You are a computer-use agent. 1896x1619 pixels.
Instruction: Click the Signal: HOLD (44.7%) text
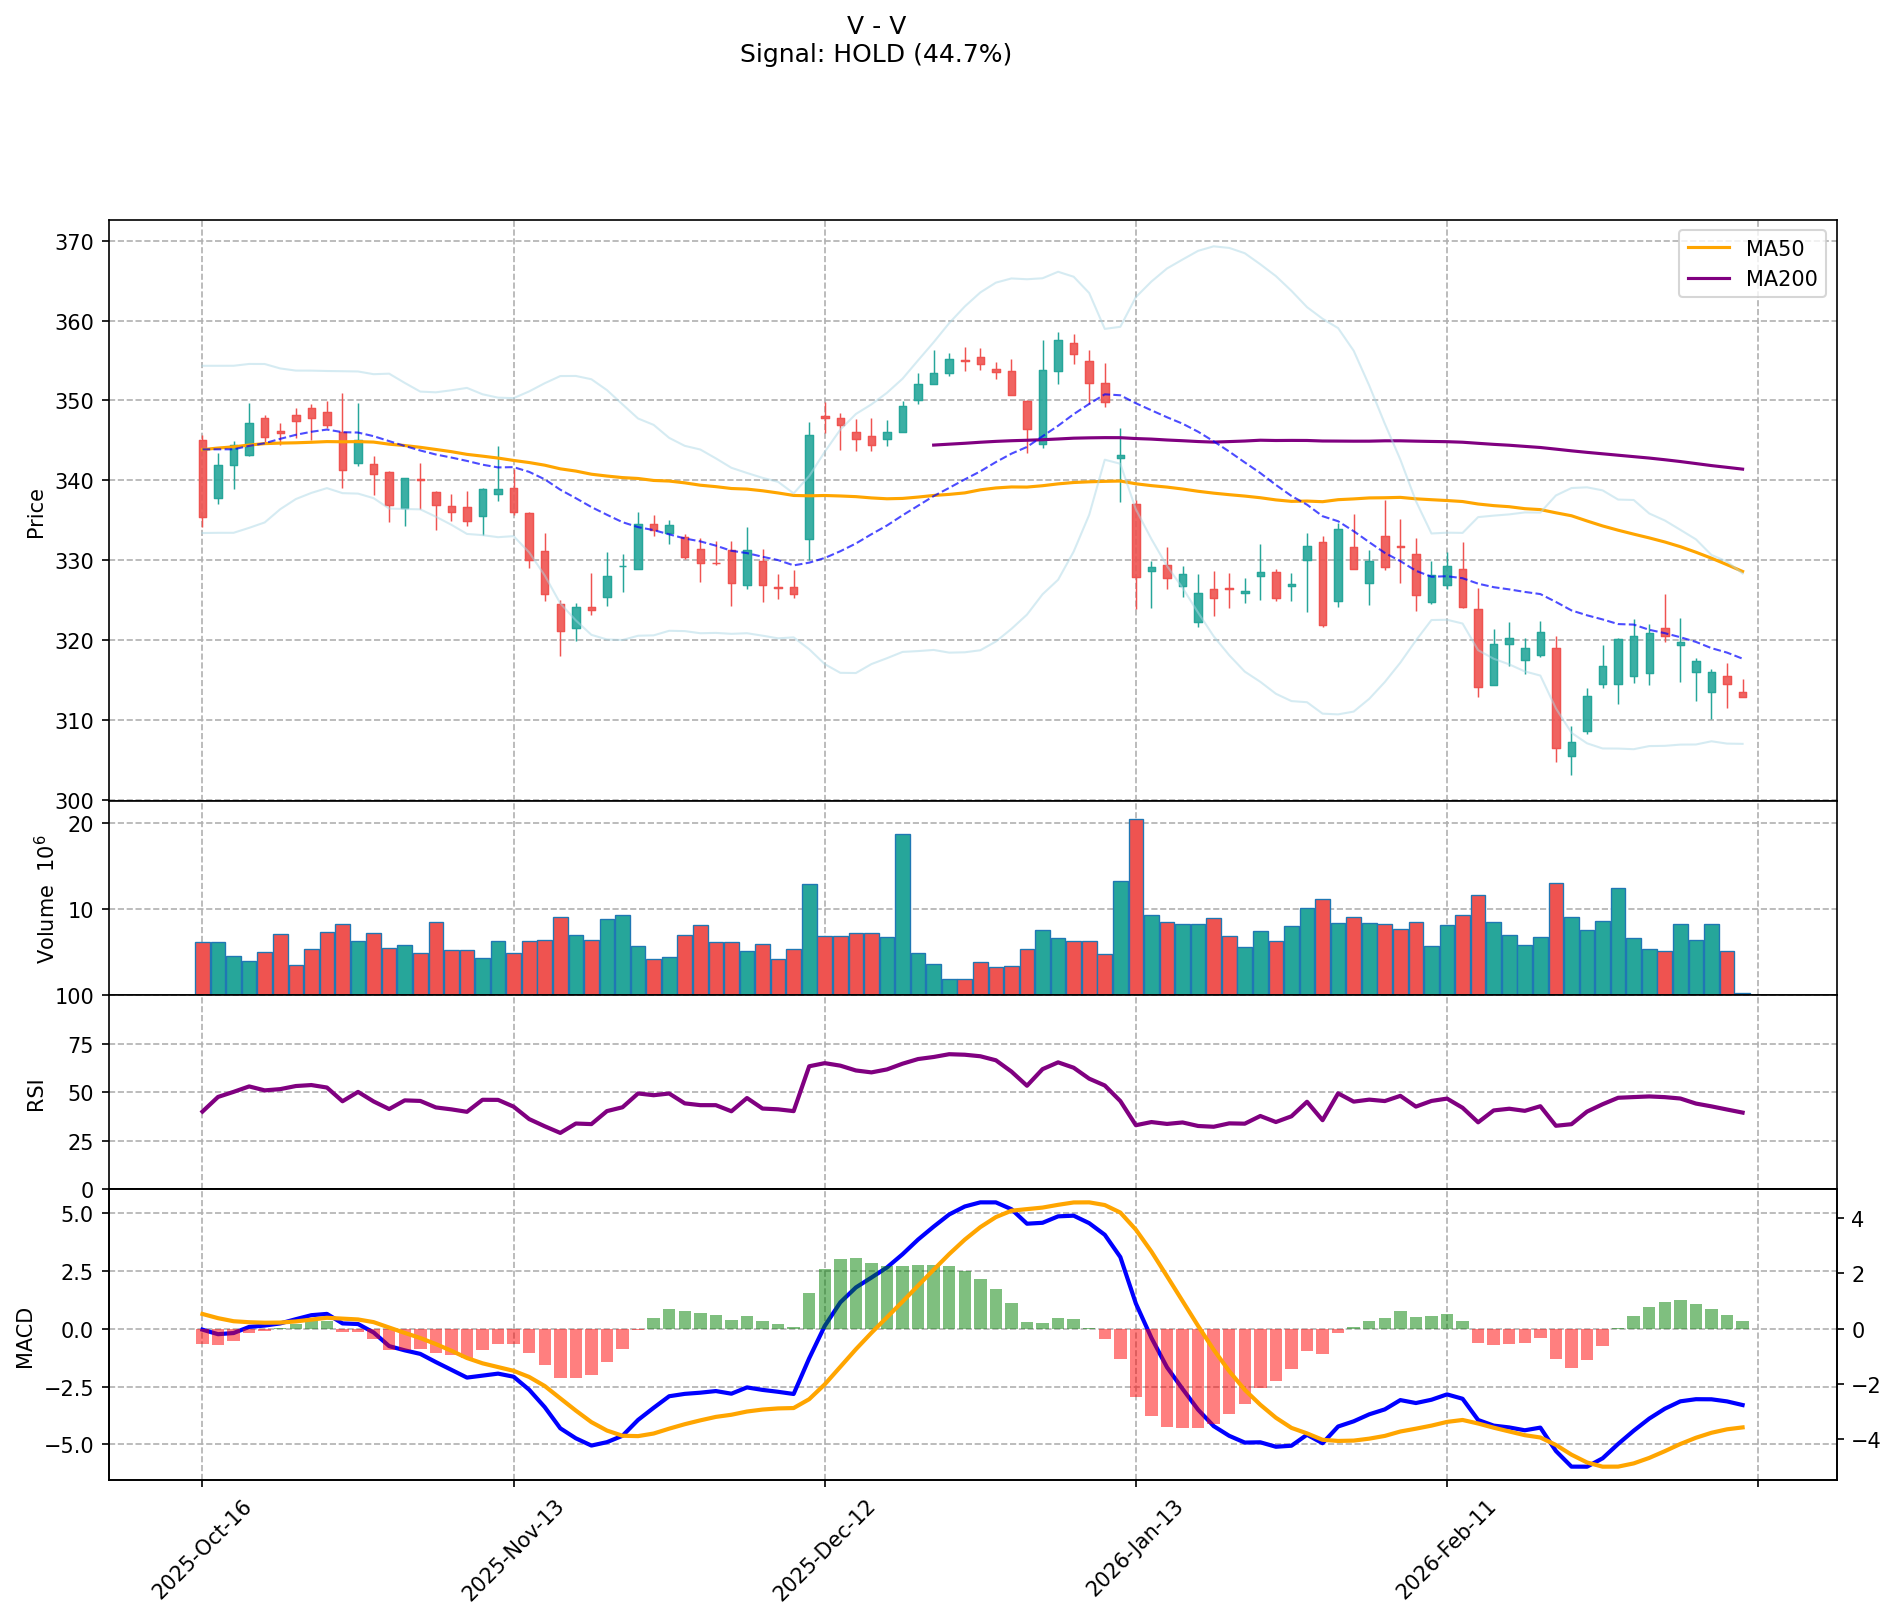[x=875, y=54]
